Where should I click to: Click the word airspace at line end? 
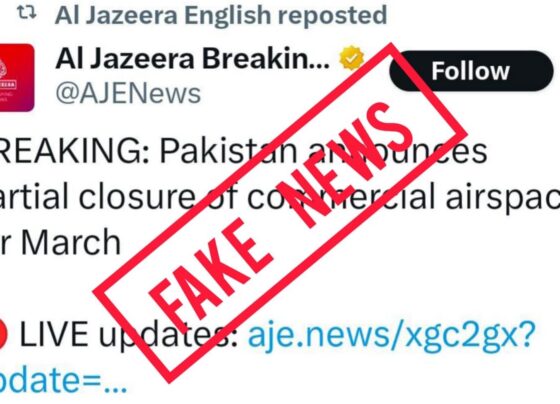(503, 198)
